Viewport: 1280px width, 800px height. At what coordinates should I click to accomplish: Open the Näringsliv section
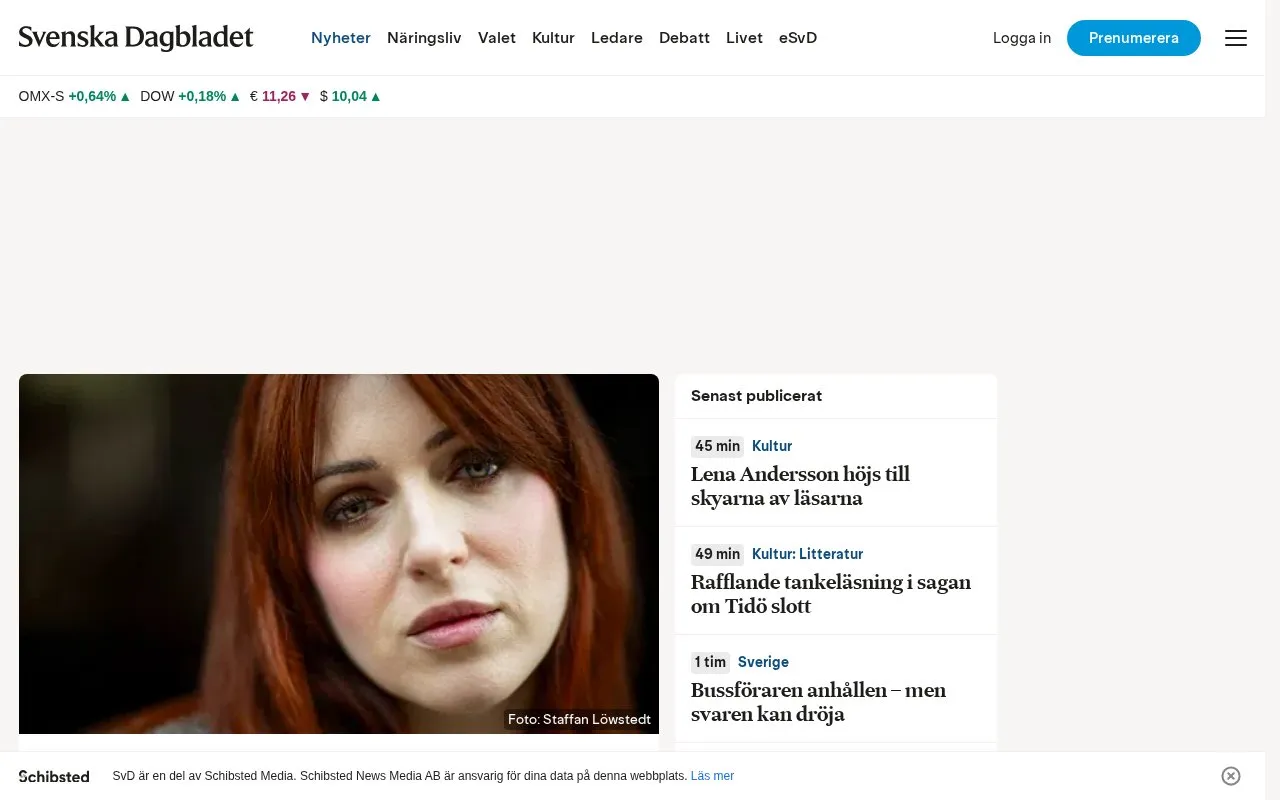click(424, 38)
